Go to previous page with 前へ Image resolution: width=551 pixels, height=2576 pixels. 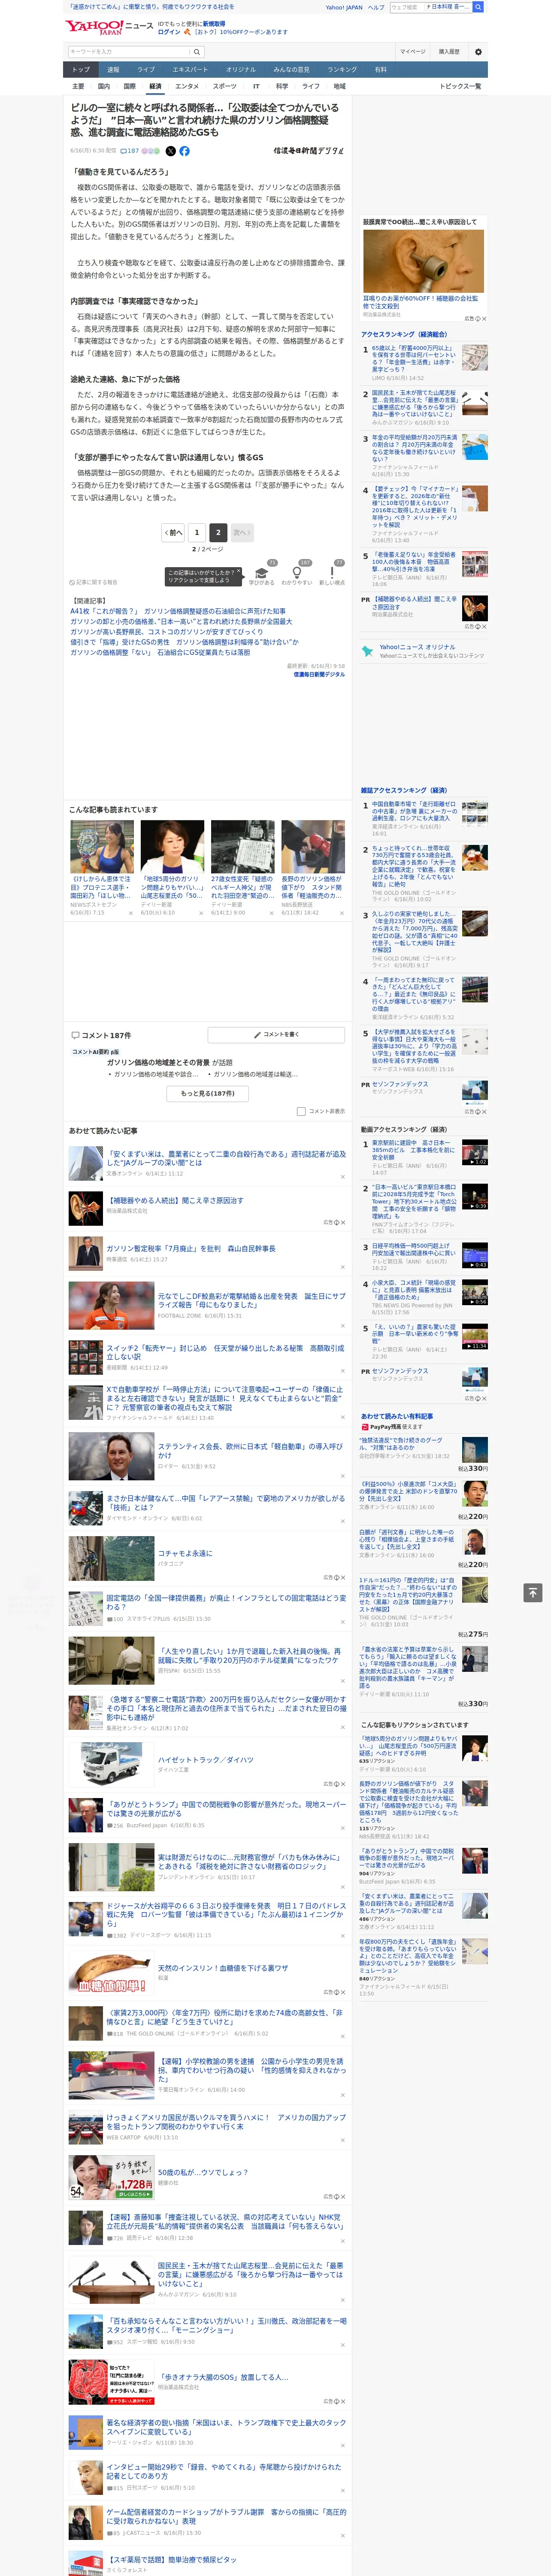pyautogui.click(x=174, y=533)
